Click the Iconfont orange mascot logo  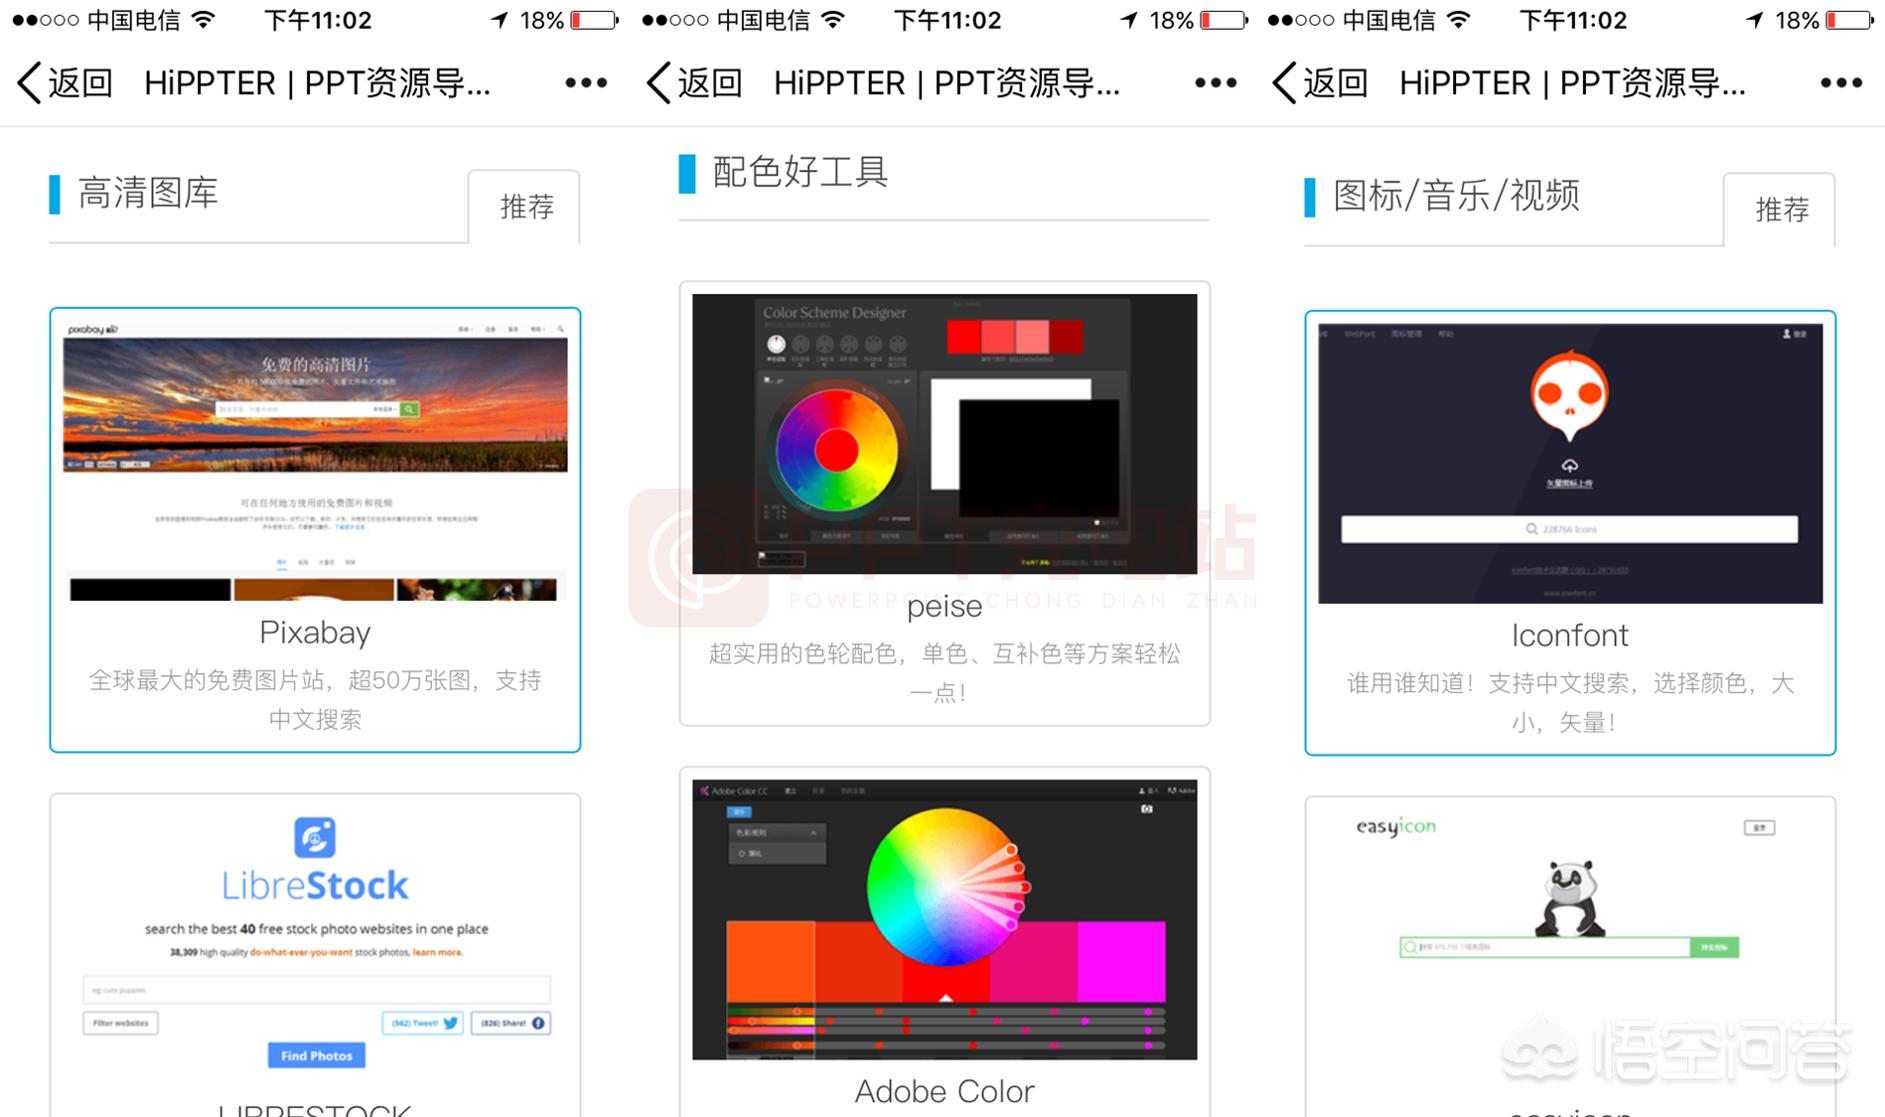coord(1569,395)
